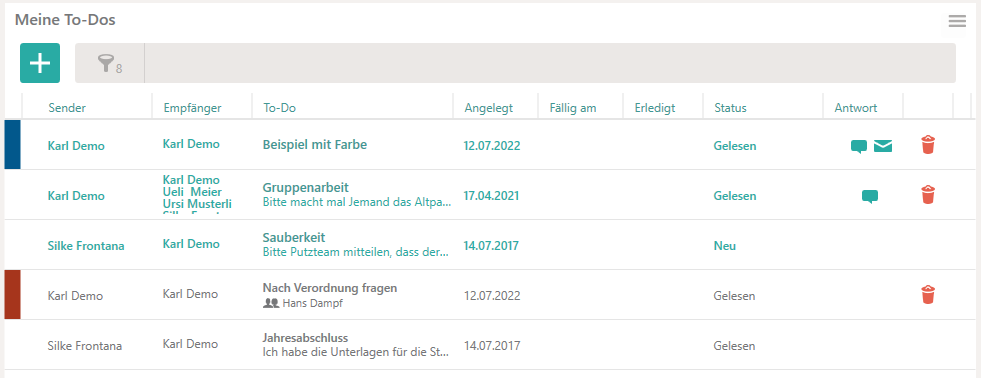Delete the Nach Verordnung fragen to-do
Image resolution: width=981 pixels, height=378 pixels.
pyautogui.click(x=928, y=294)
